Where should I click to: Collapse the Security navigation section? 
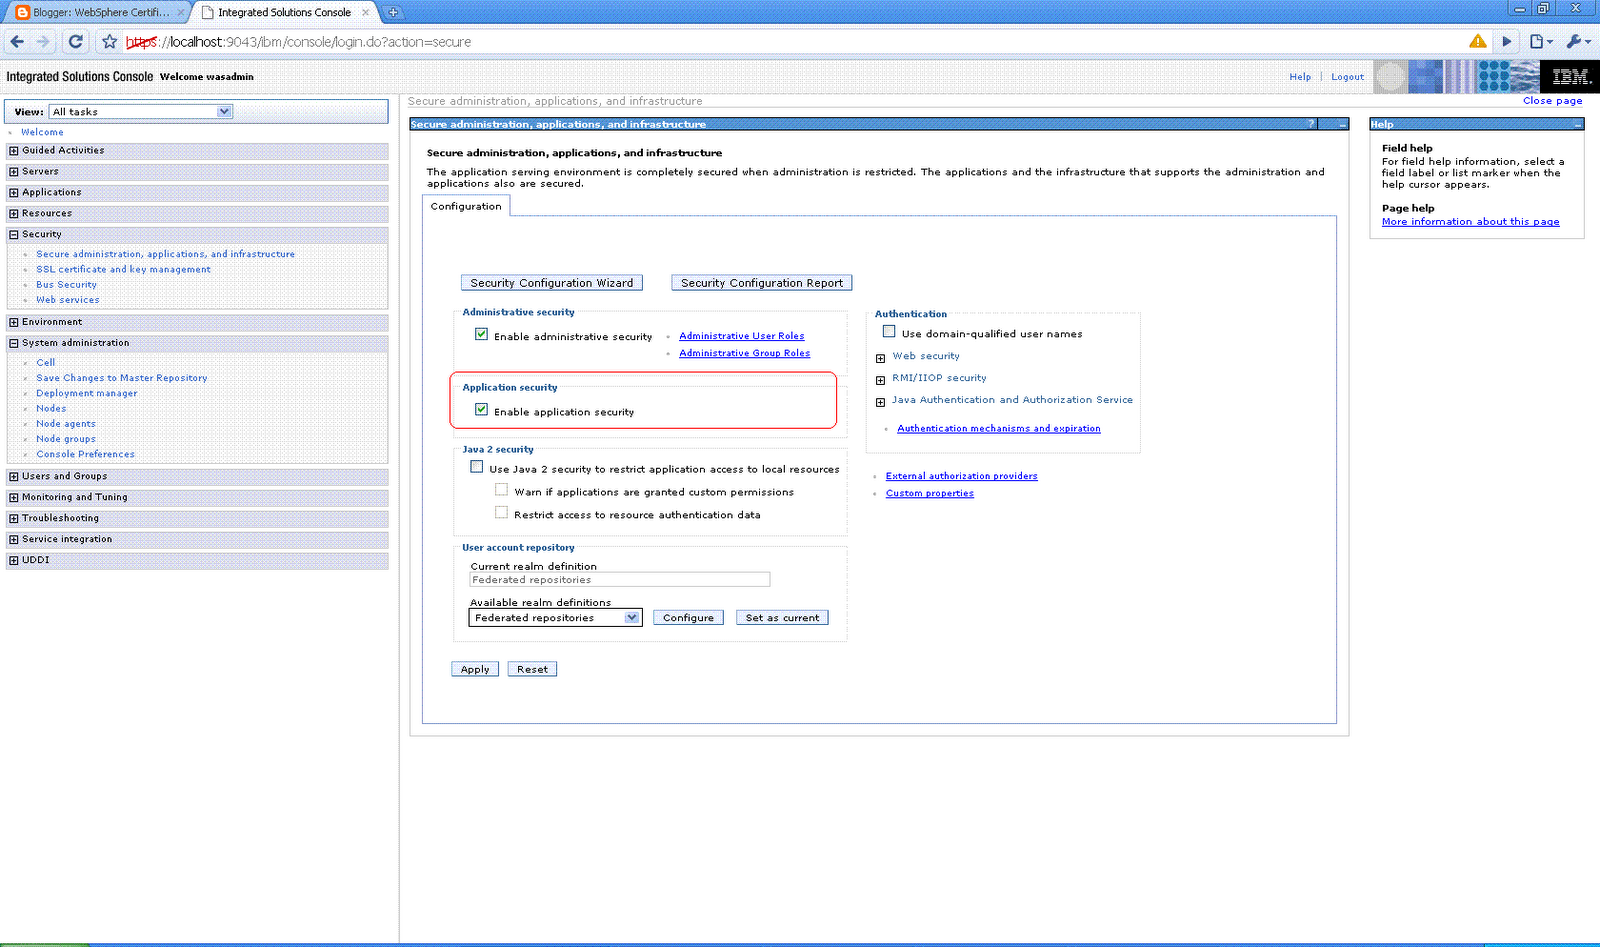click(x=14, y=235)
